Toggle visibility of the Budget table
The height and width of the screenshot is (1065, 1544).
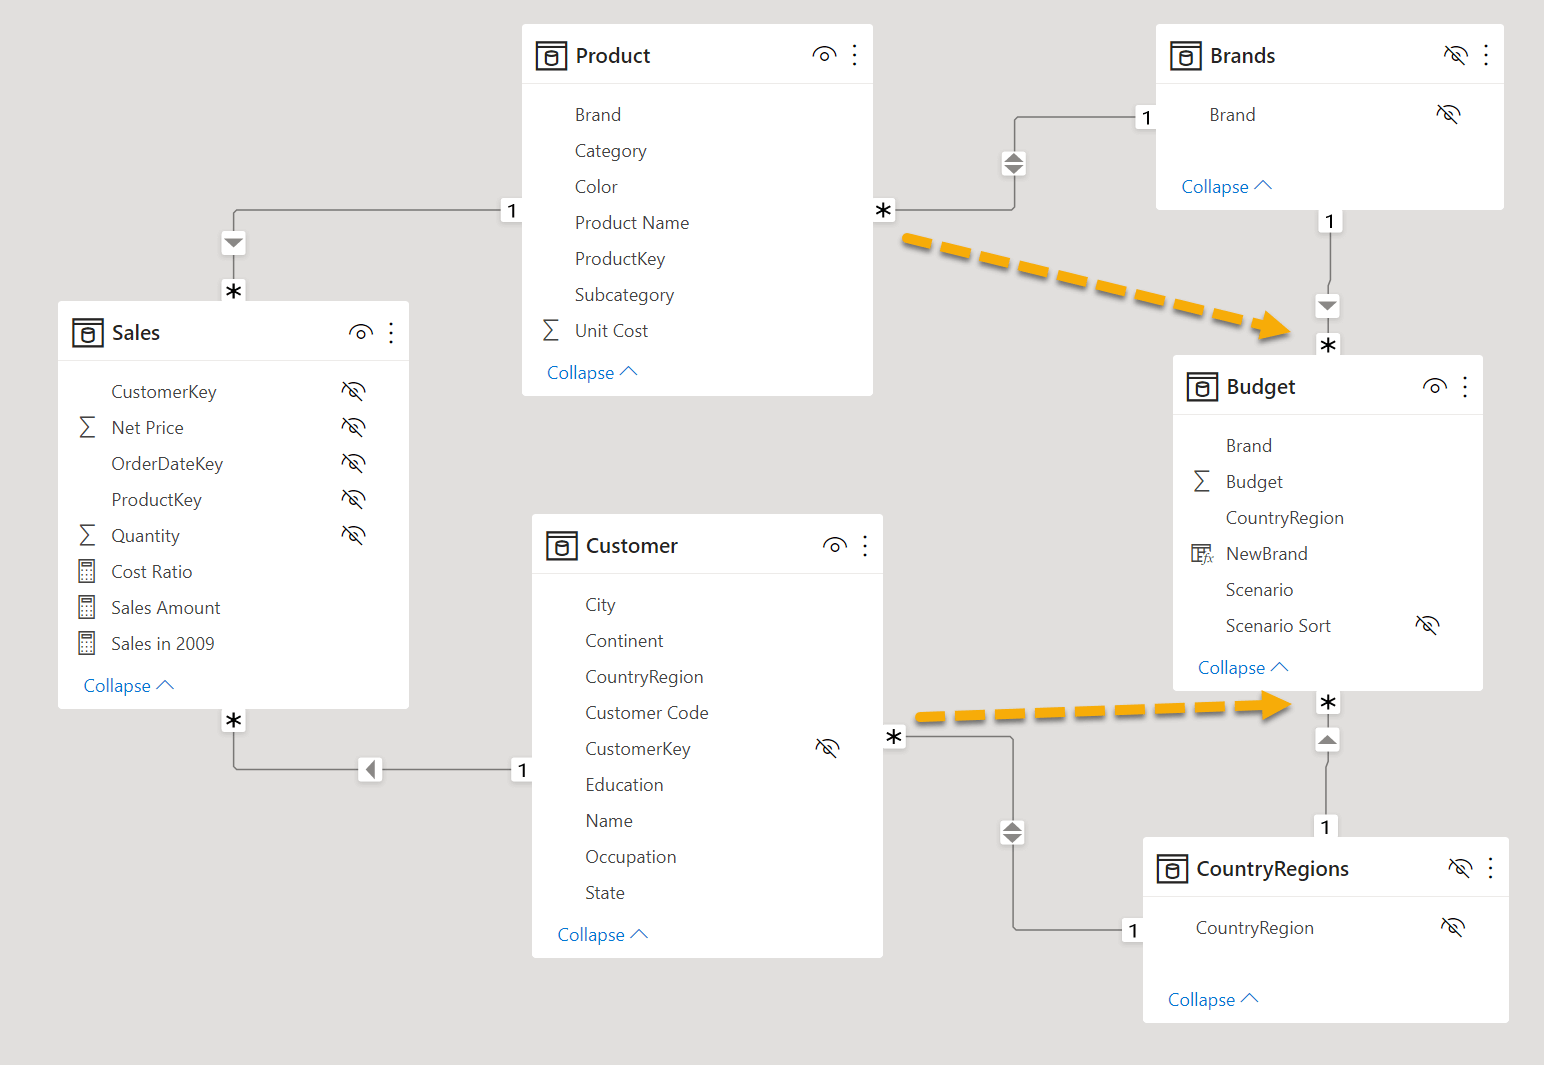1435,386
